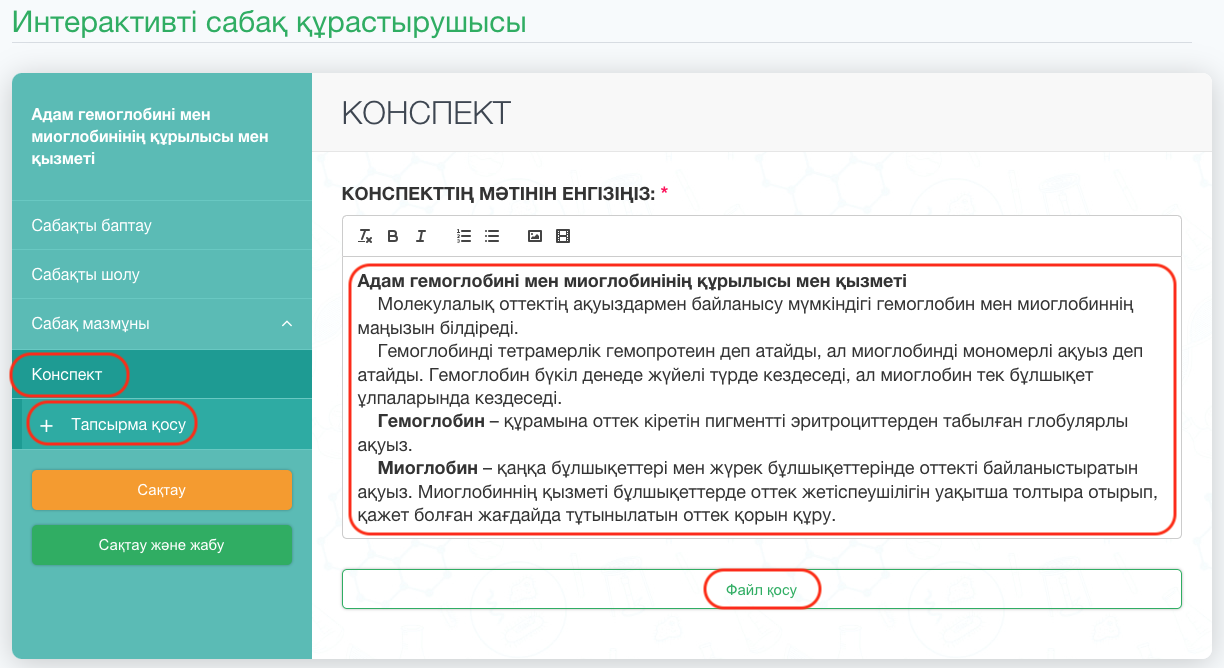Viewport: 1224px width, 668px height.
Task: Insert a bulleted list
Action: pyautogui.click(x=492, y=237)
